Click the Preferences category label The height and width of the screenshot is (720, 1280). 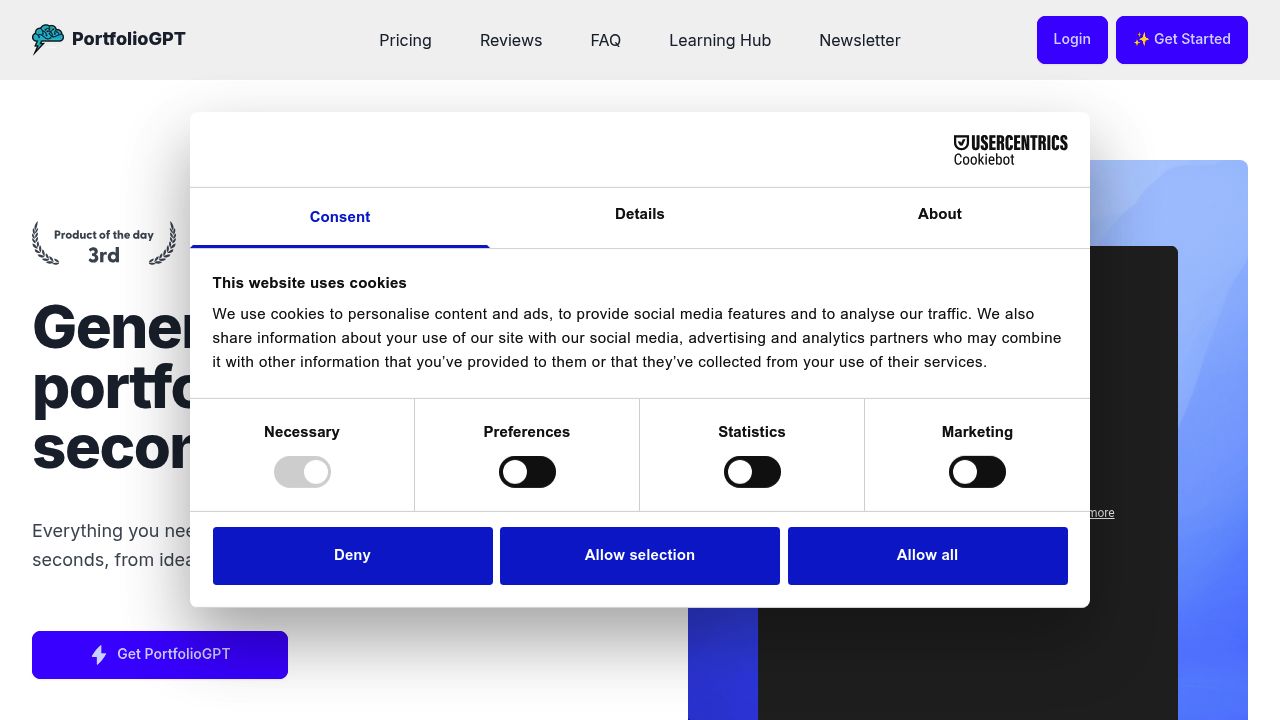[x=527, y=432]
